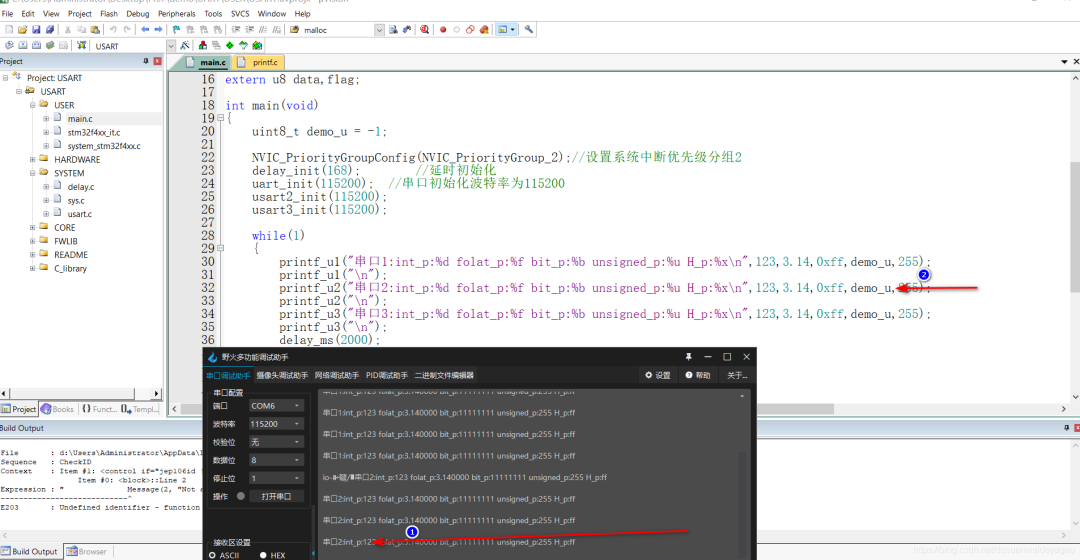Navigate backward with the blue left arrow

point(145,30)
